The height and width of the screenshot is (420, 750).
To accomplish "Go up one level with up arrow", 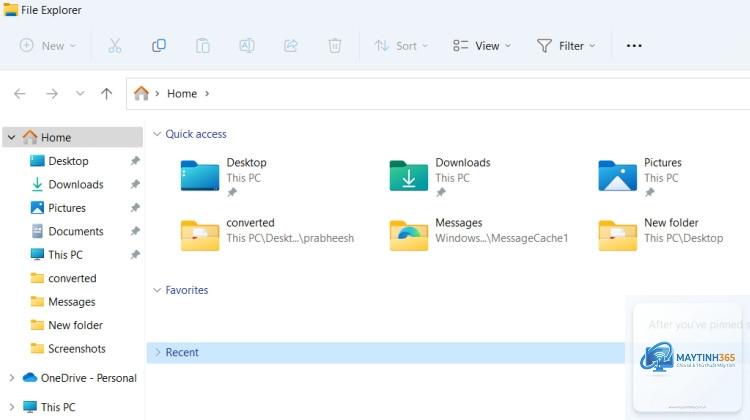I will (x=107, y=94).
